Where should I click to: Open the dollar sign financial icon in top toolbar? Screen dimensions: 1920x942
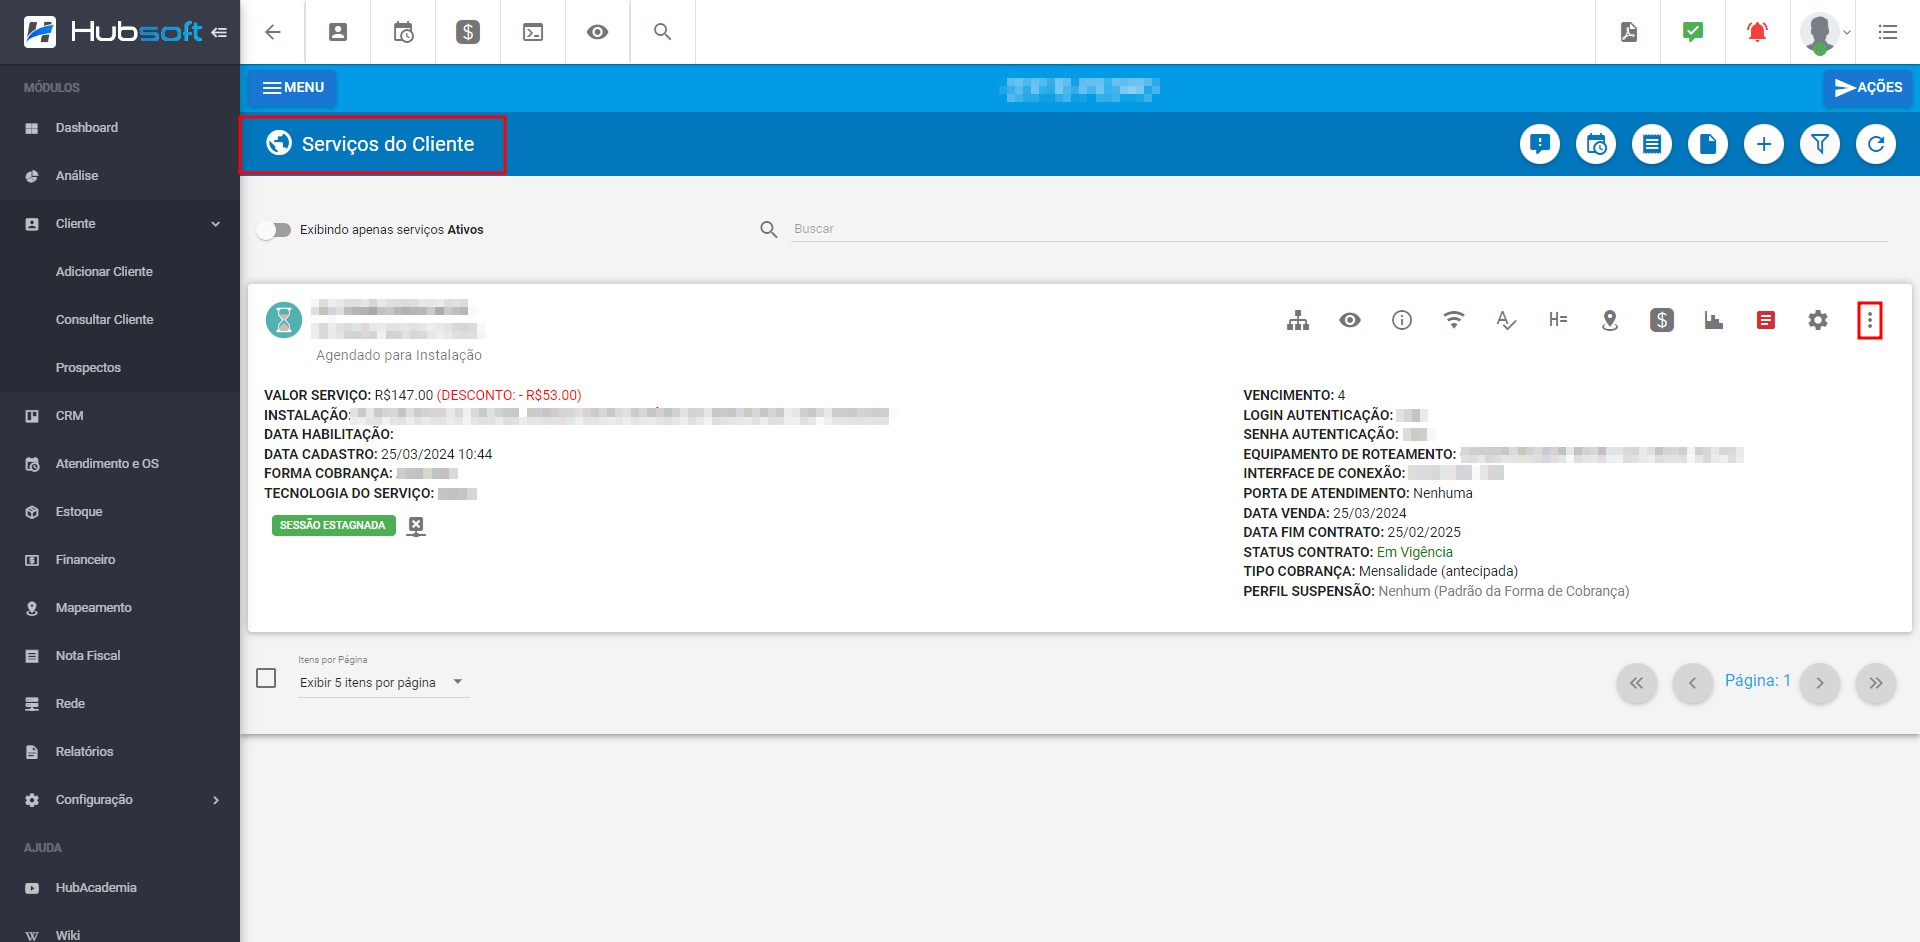point(468,32)
